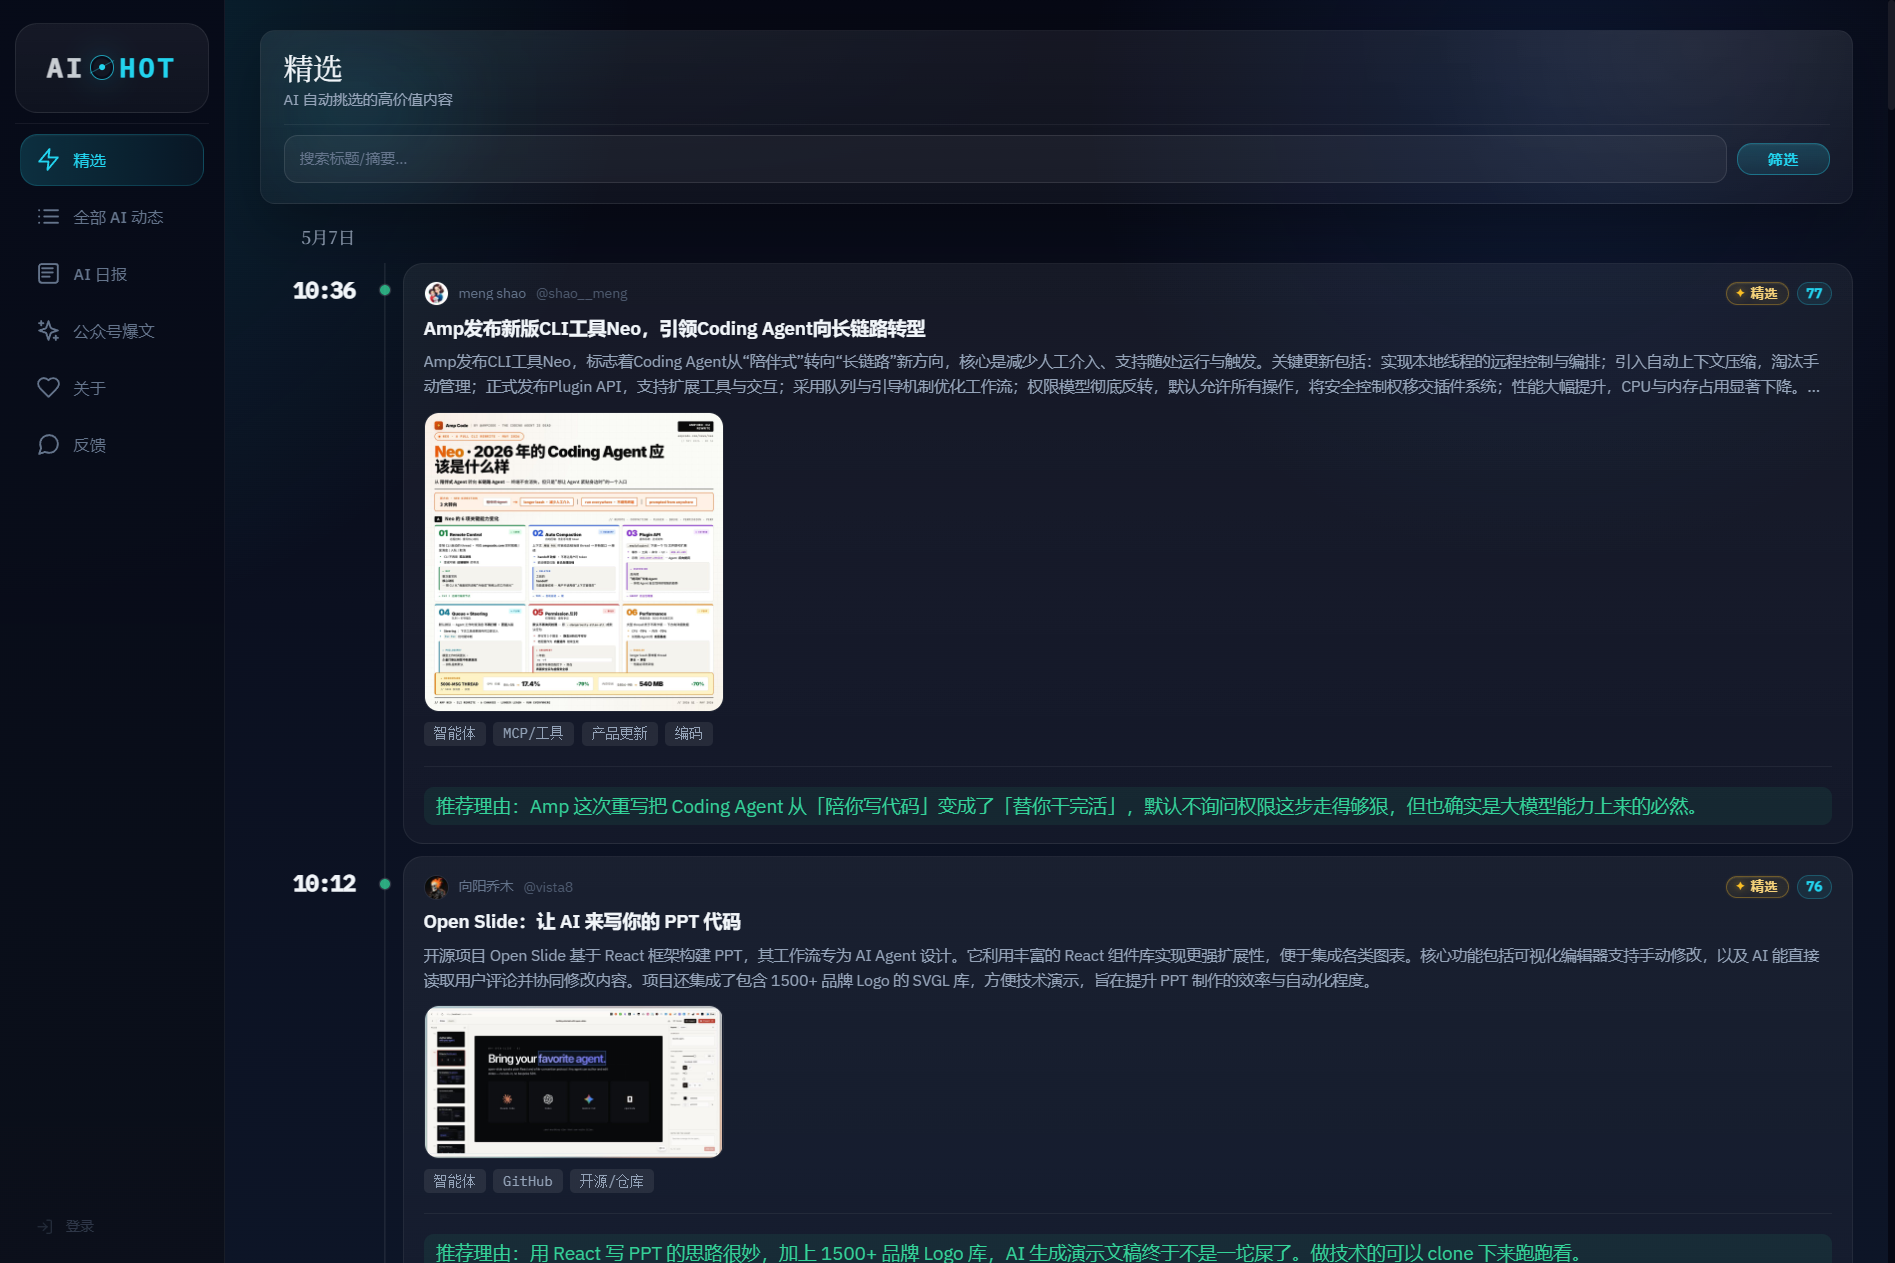Open the AI 日报 newspaper icon

(x=49, y=274)
